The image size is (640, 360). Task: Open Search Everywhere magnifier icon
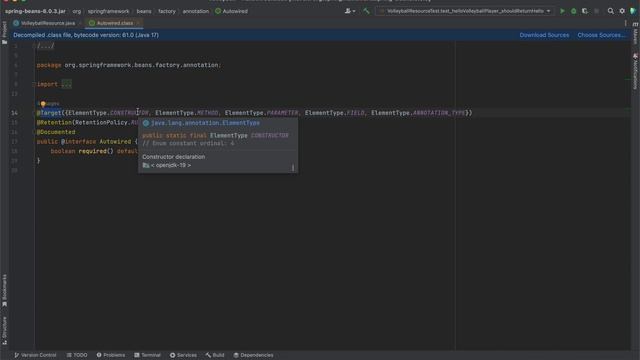[611, 11]
